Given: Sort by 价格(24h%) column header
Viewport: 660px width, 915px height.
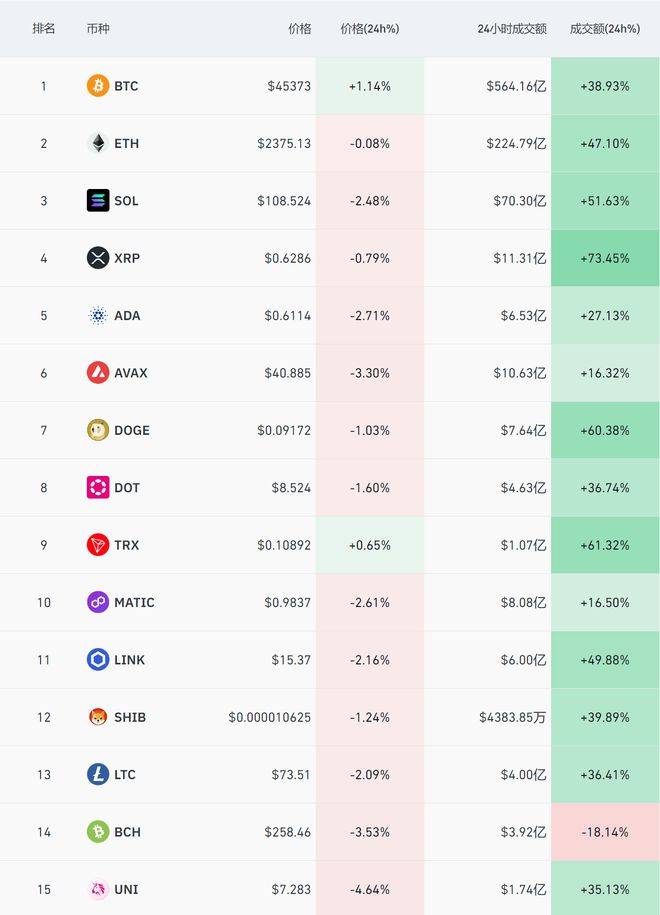Looking at the screenshot, I should click(x=370, y=29).
